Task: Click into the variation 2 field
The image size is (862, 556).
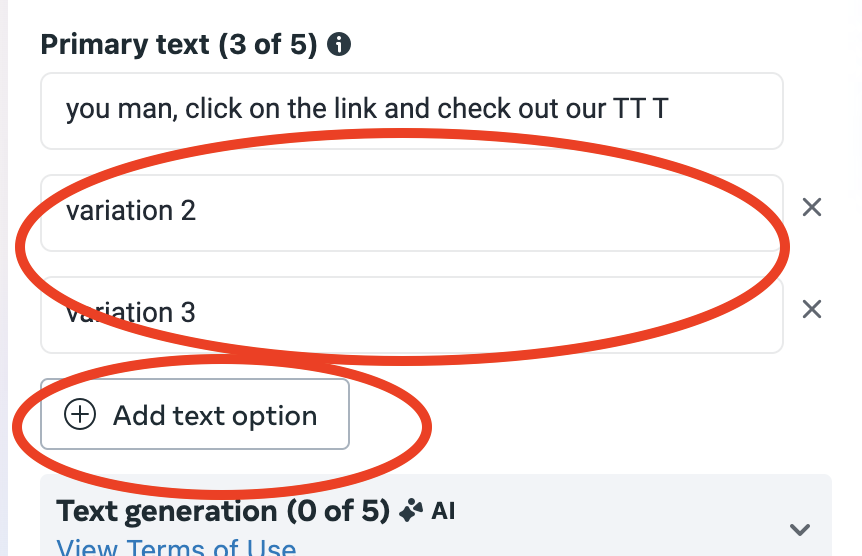Action: (411, 212)
